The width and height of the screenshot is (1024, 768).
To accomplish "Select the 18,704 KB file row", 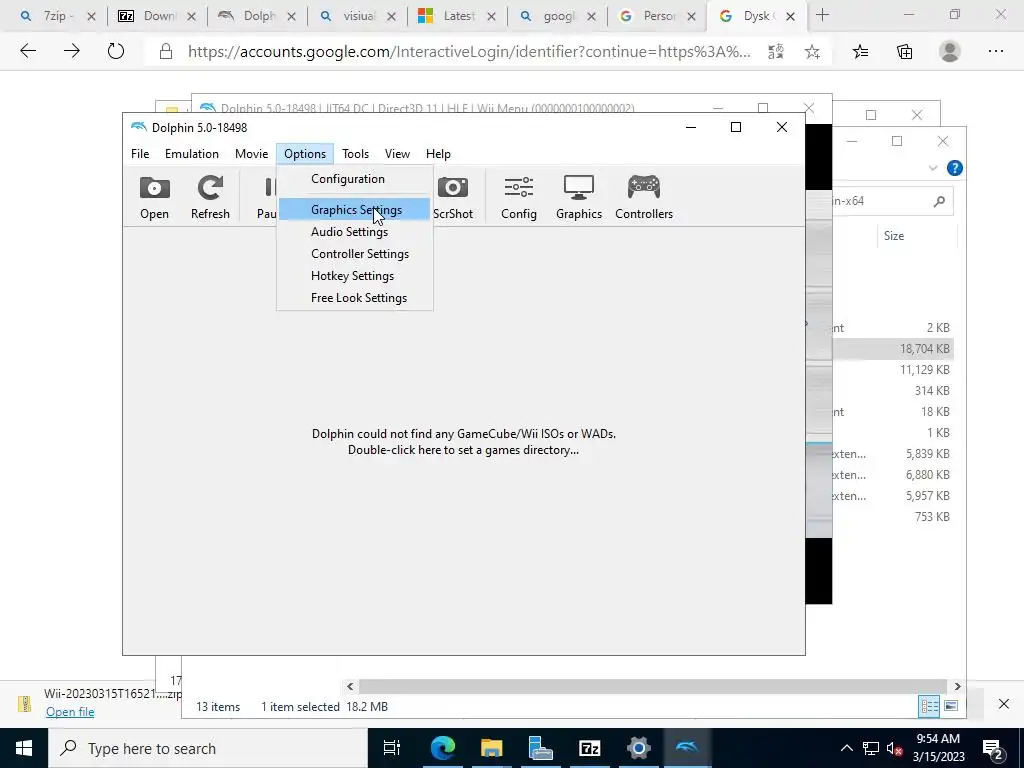I will click(893, 349).
